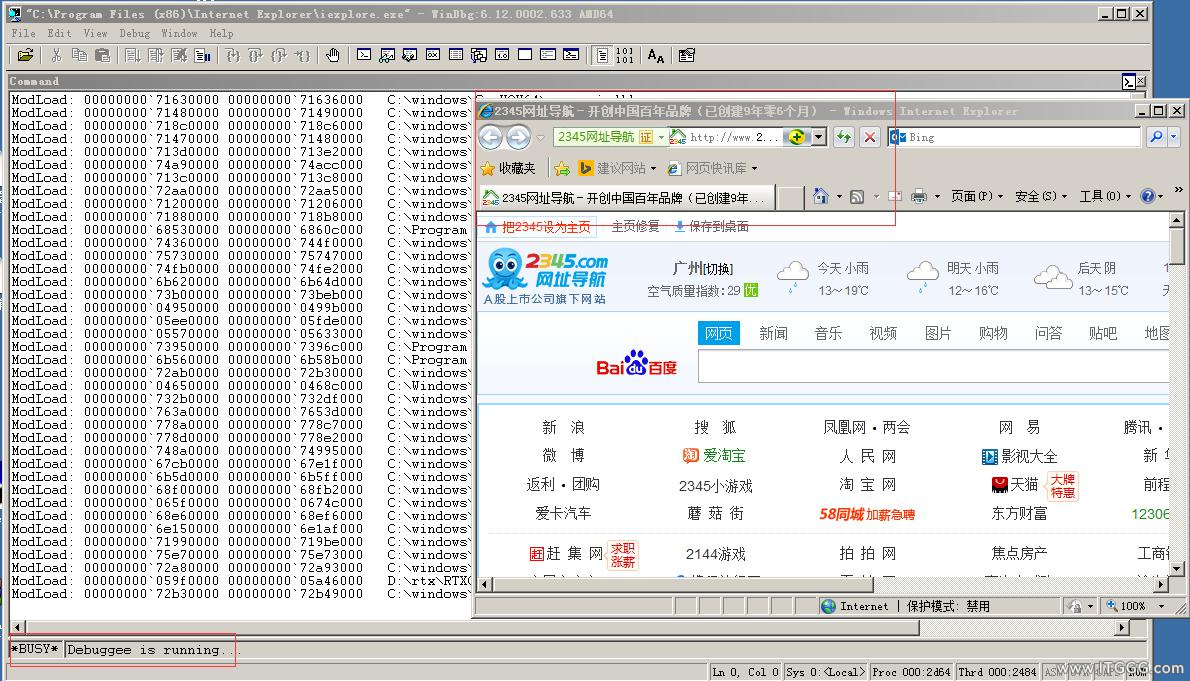Open the Locals window toolbar icon
1190x681 pixels.
tap(410, 55)
